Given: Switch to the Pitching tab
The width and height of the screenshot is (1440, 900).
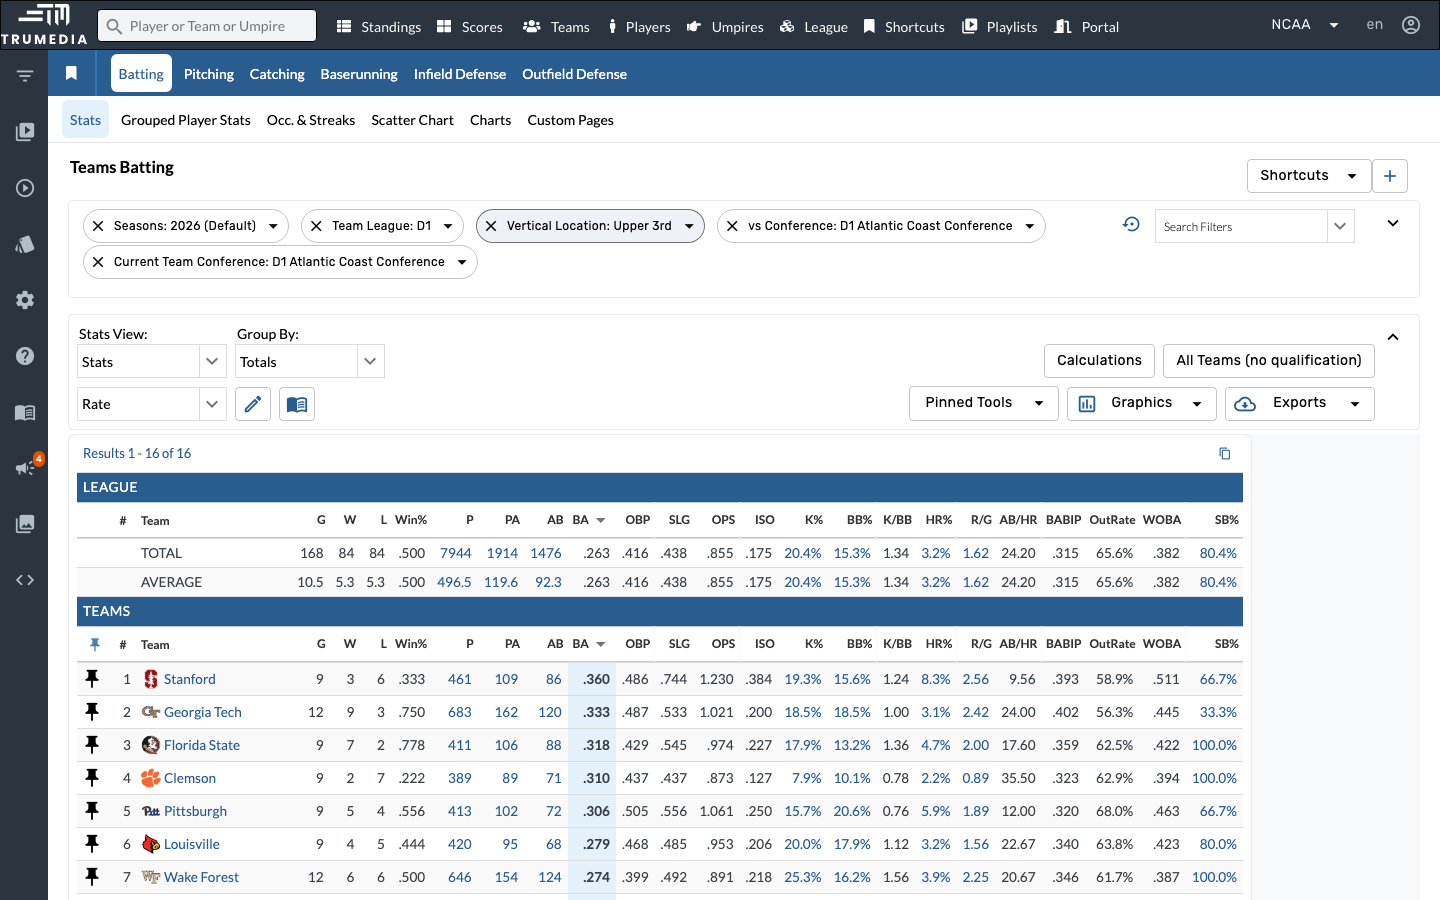Looking at the screenshot, I should (209, 74).
